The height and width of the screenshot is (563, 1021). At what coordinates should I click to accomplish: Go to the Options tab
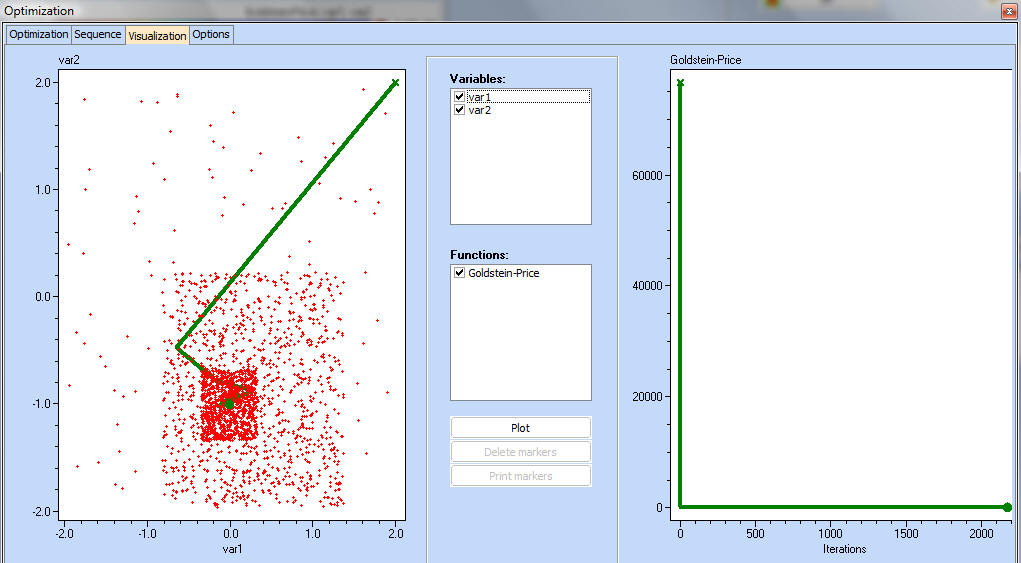(211, 34)
